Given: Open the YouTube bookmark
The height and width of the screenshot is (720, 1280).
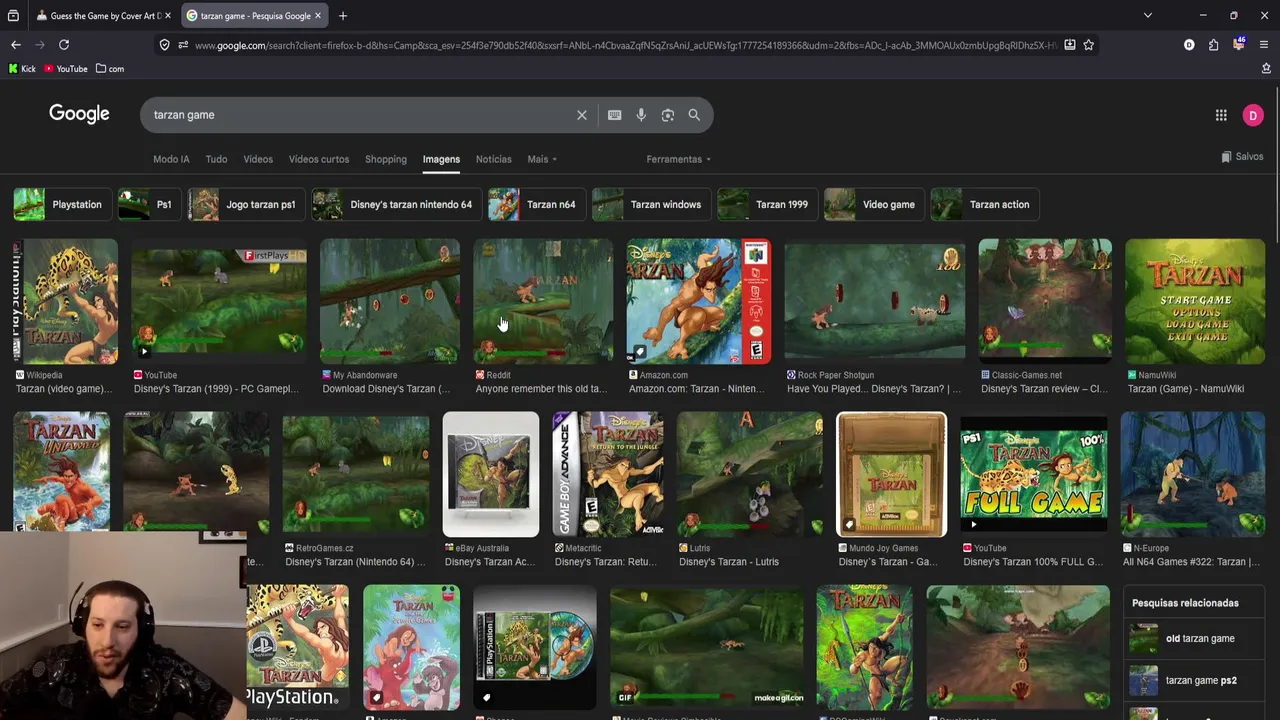Looking at the screenshot, I should tap(65, 69).
